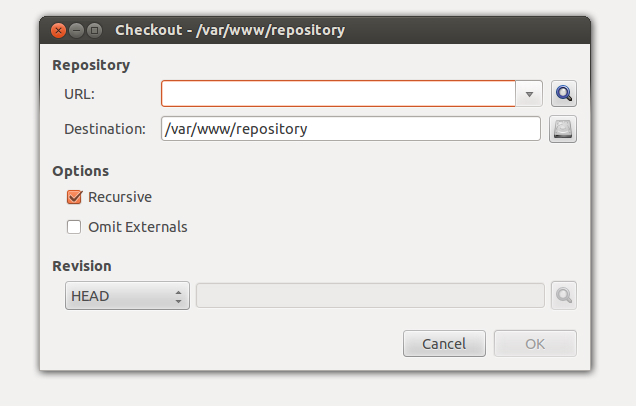
Task: Click into the Destination path field
Action: pyautogui.click(x=351, y=129)
